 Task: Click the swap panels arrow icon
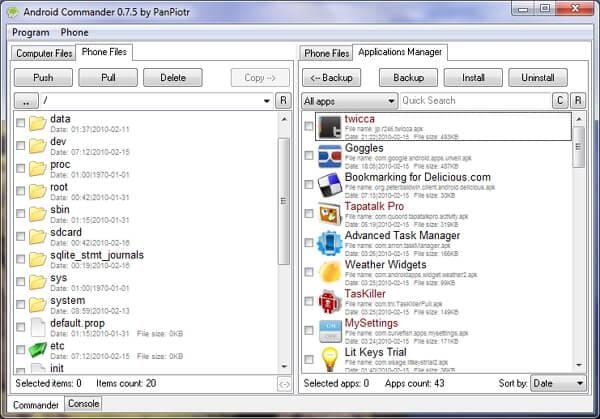[x=284, y=384]
